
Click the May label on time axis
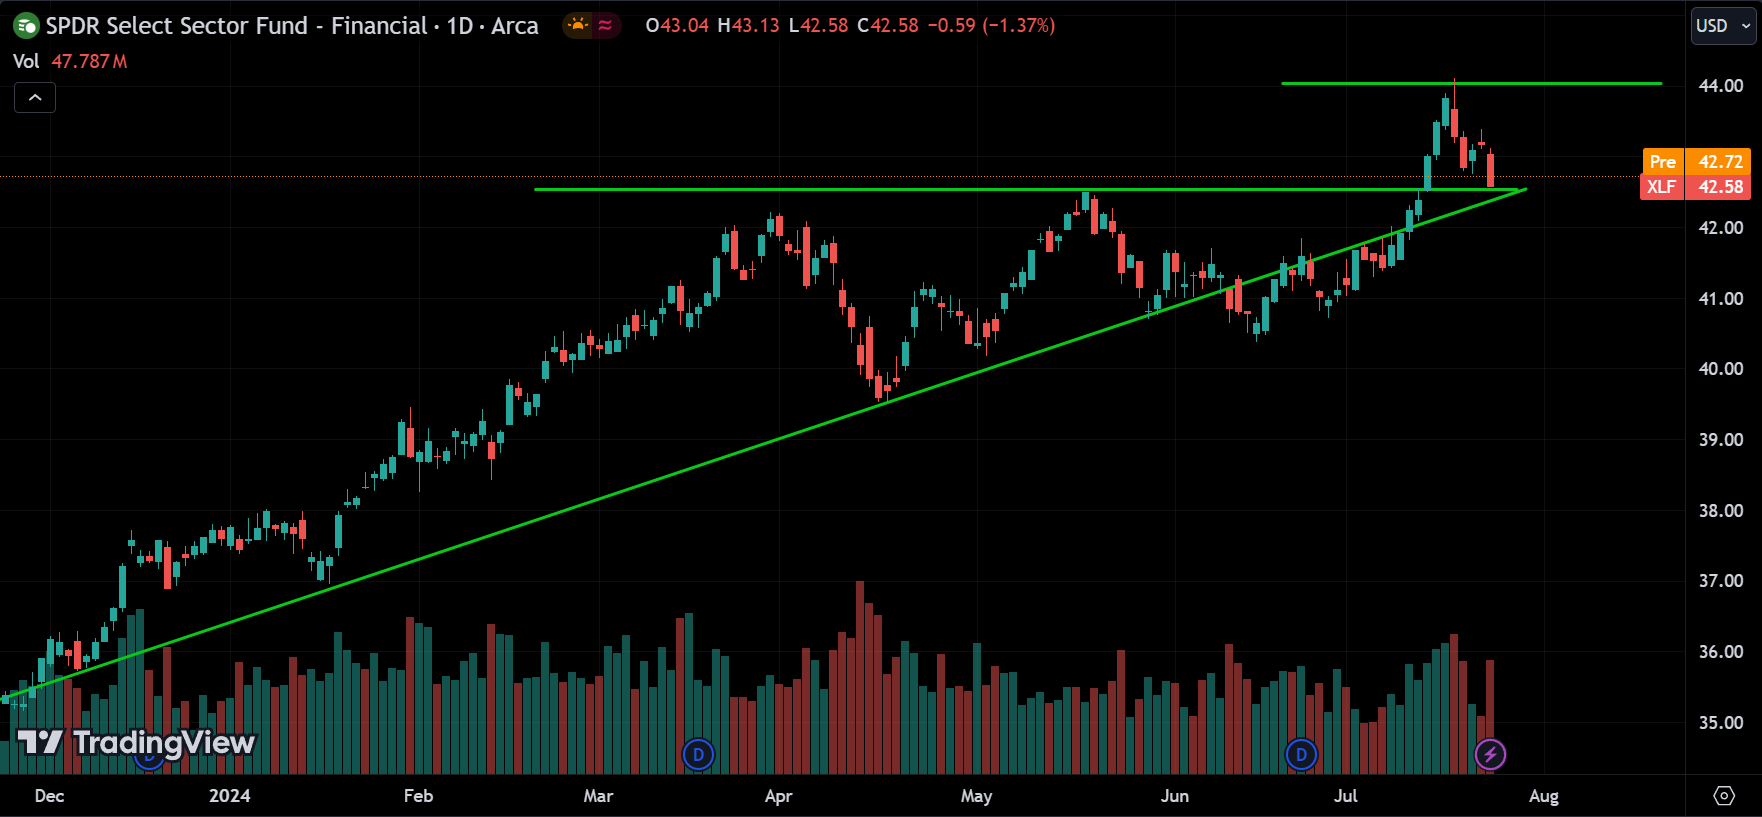click(976, 796)
